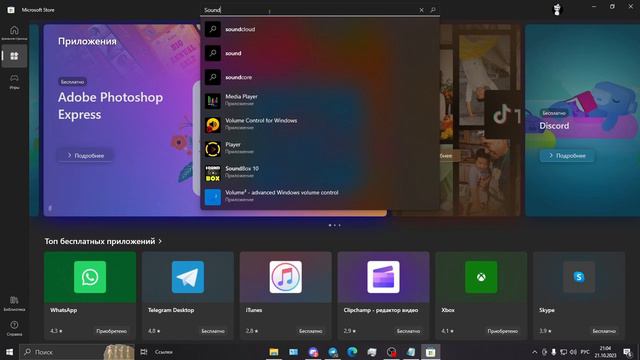Open the WhatsApp app card icon
The width and height of the screenshot is (640, 360).
point(90,277)
